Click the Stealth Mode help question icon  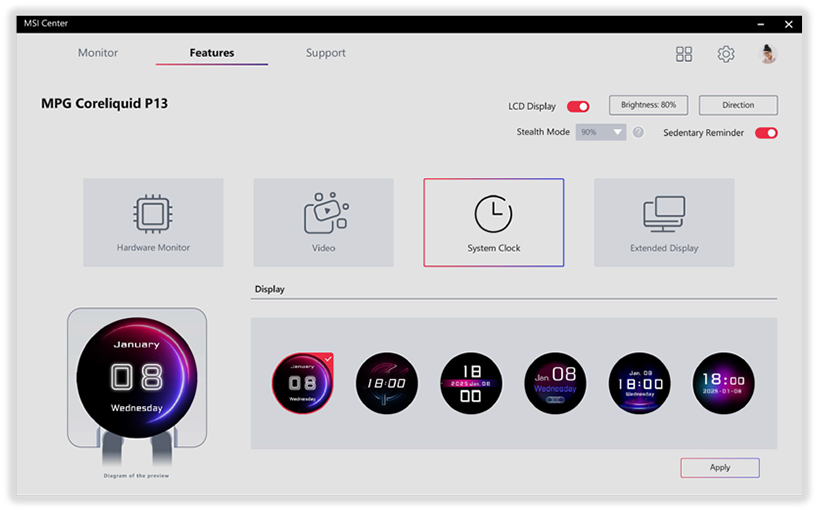tap(638, 132)
